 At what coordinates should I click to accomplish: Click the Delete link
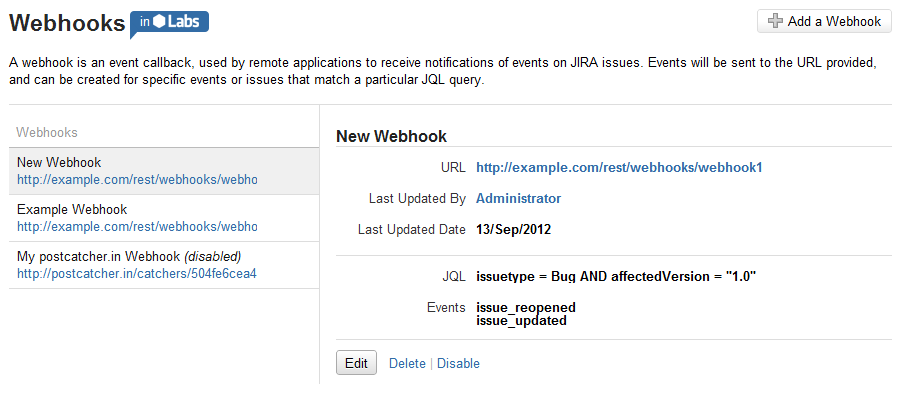(x=407, y=363)
